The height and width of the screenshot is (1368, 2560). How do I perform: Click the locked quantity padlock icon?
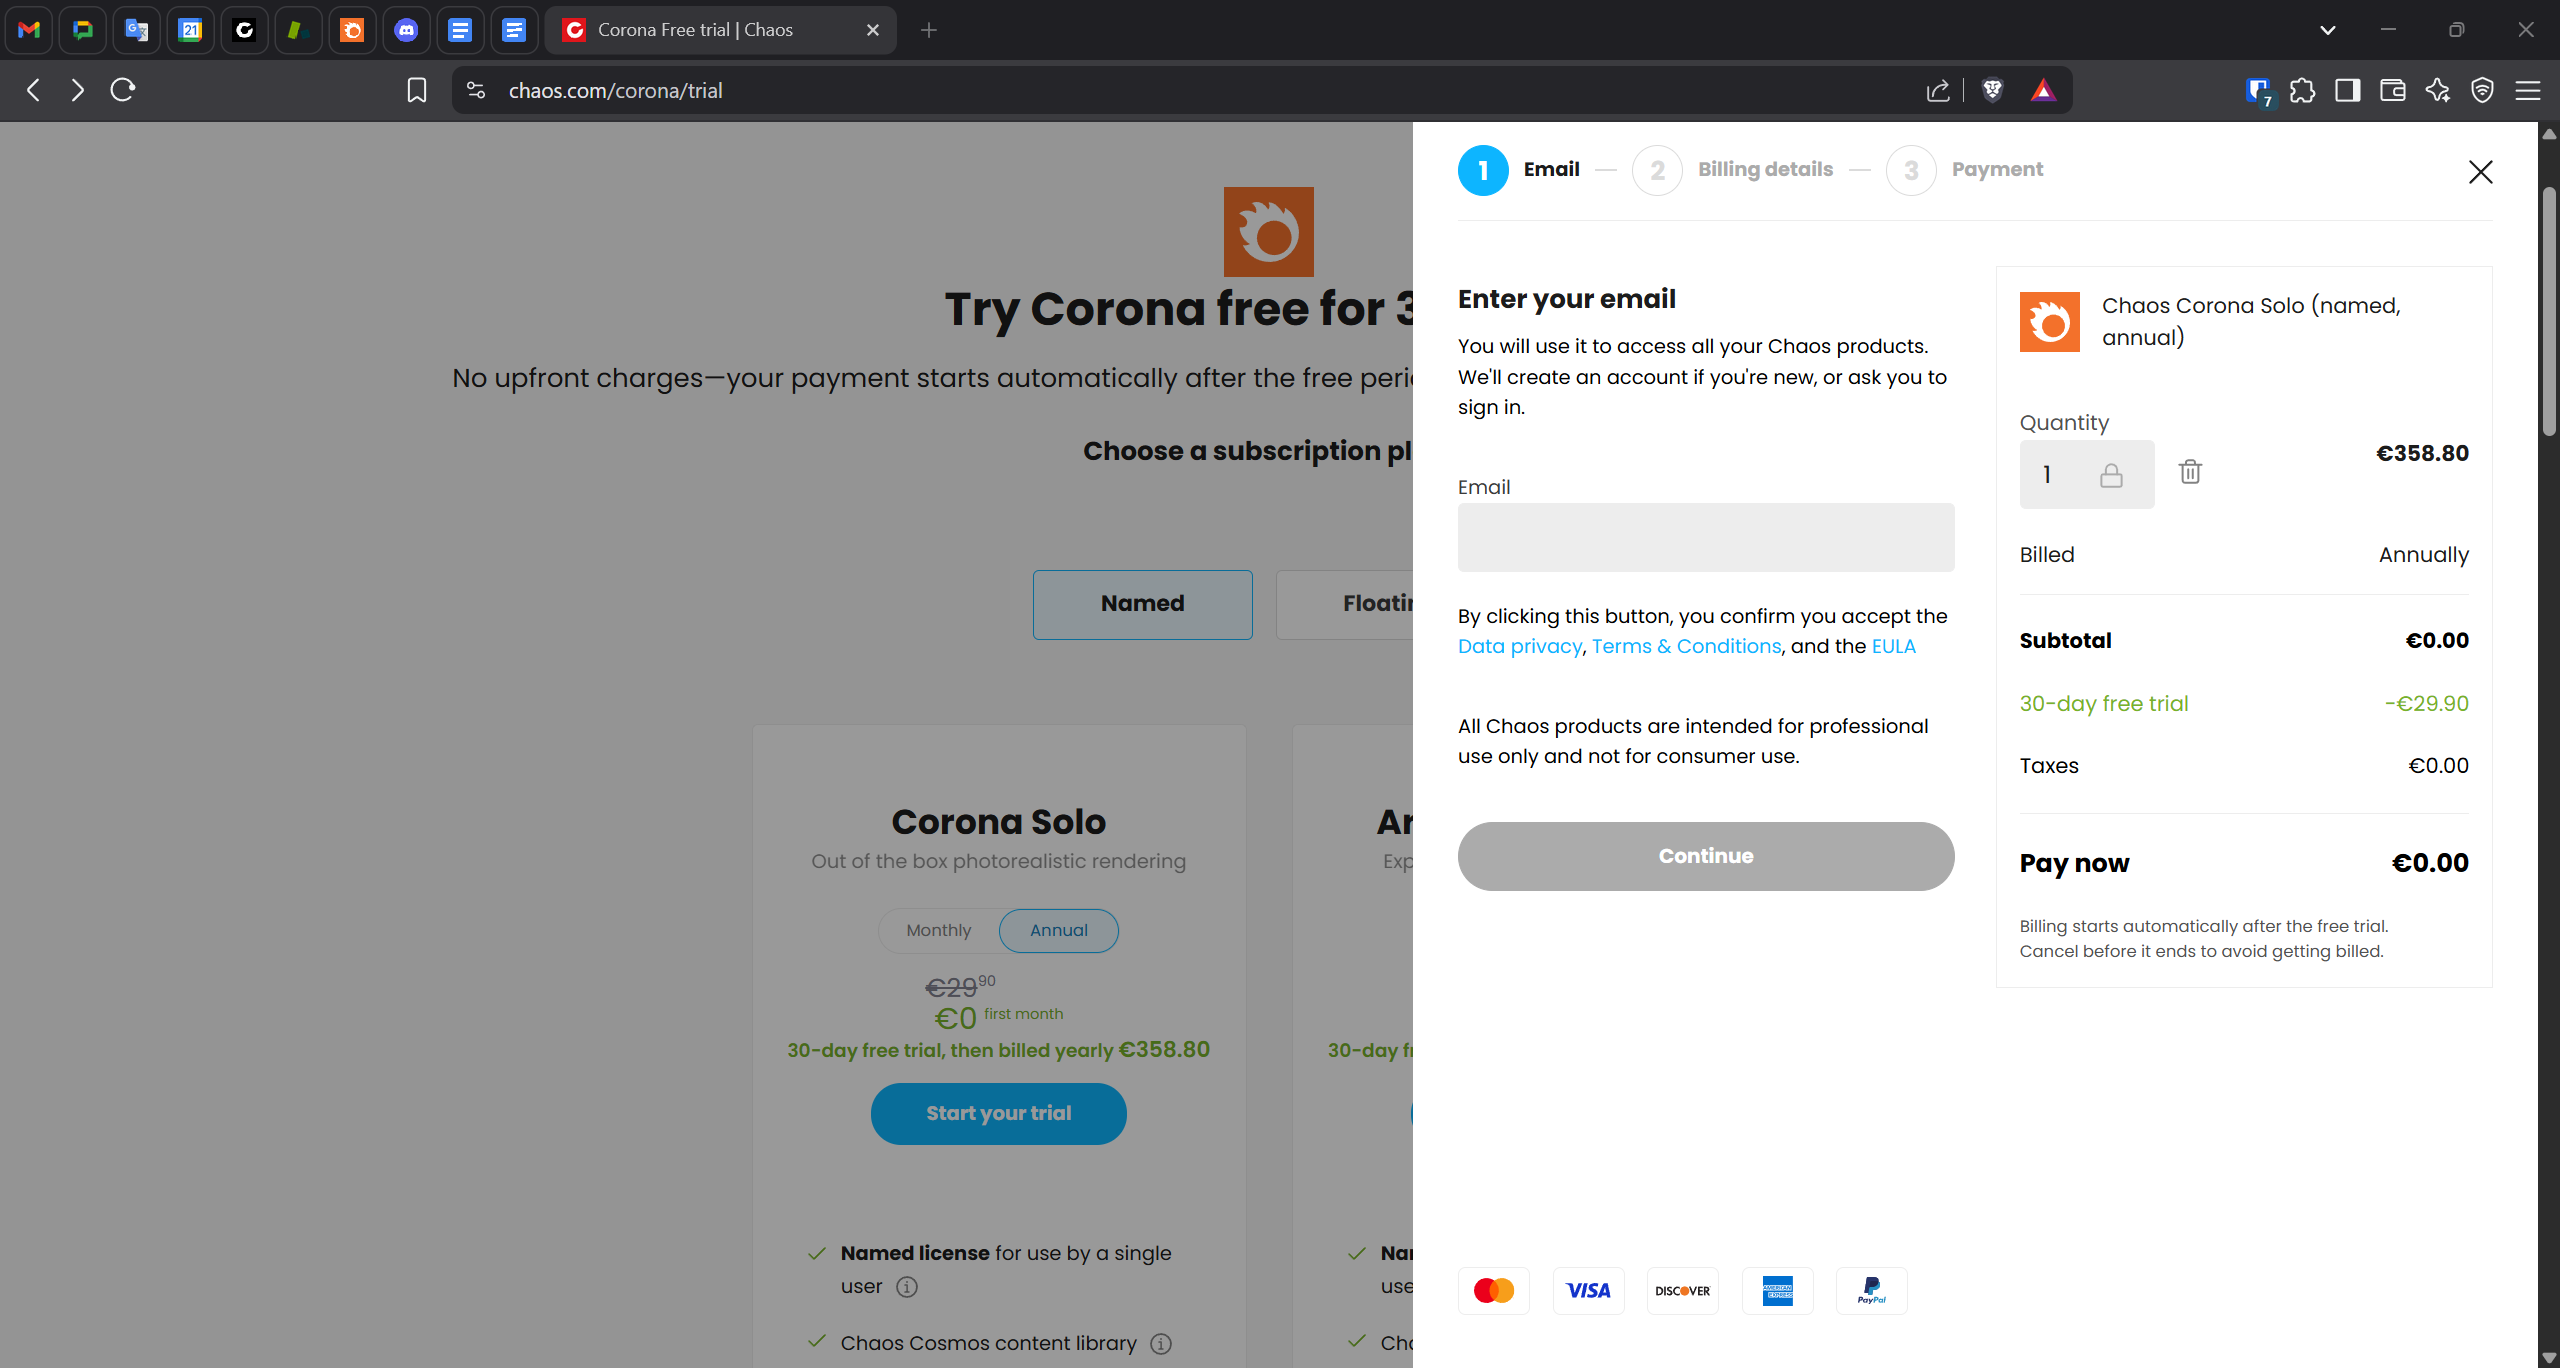[x=2111, y=475]
